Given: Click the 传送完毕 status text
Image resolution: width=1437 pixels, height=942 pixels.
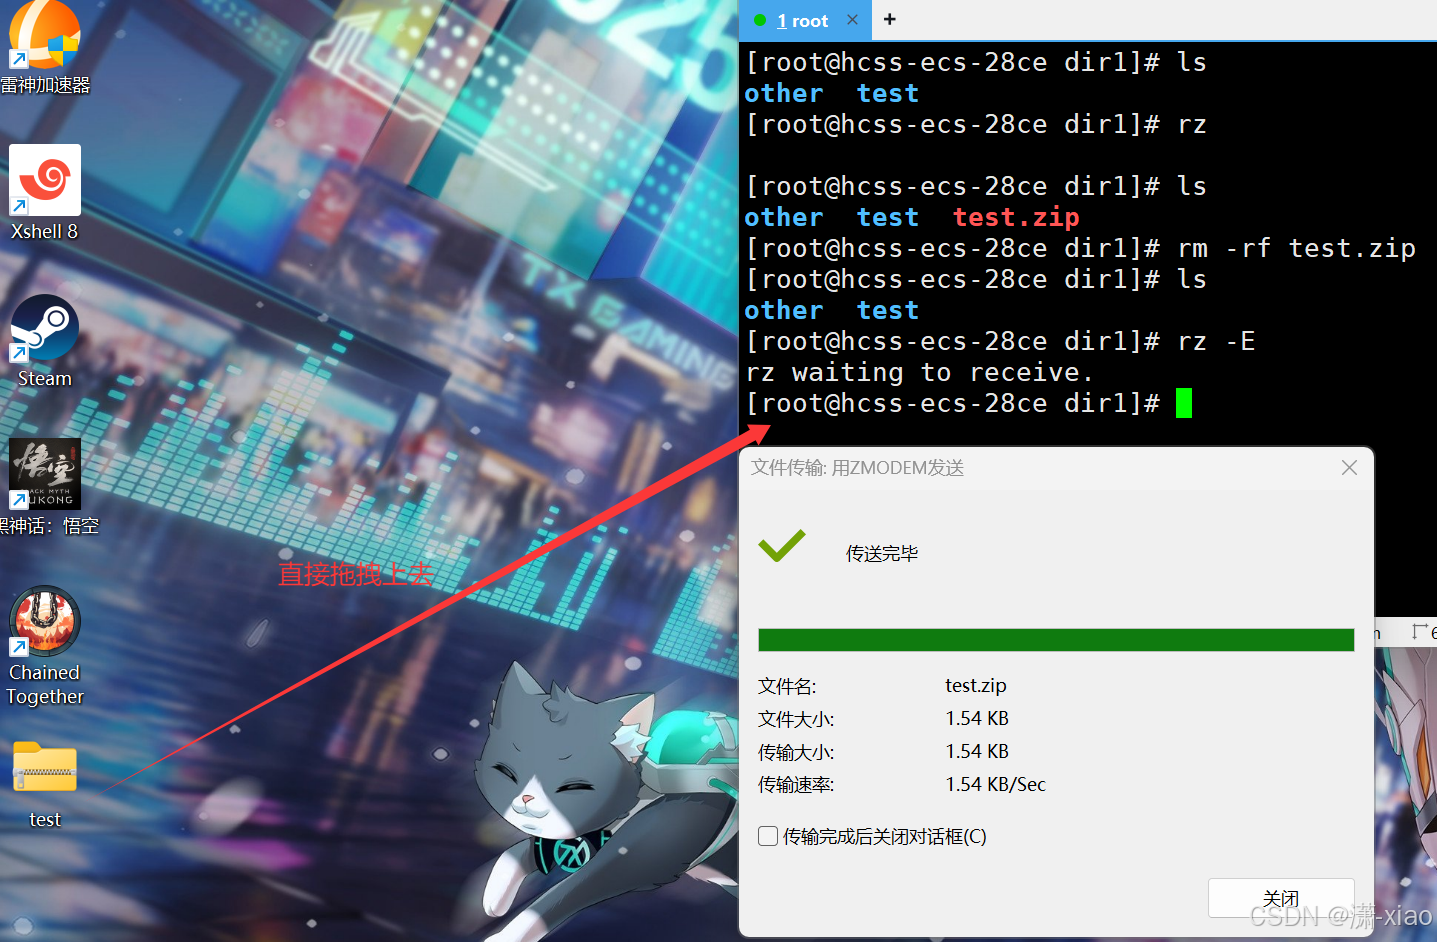Looking at the screenshot, I should [x=882, y=553].
